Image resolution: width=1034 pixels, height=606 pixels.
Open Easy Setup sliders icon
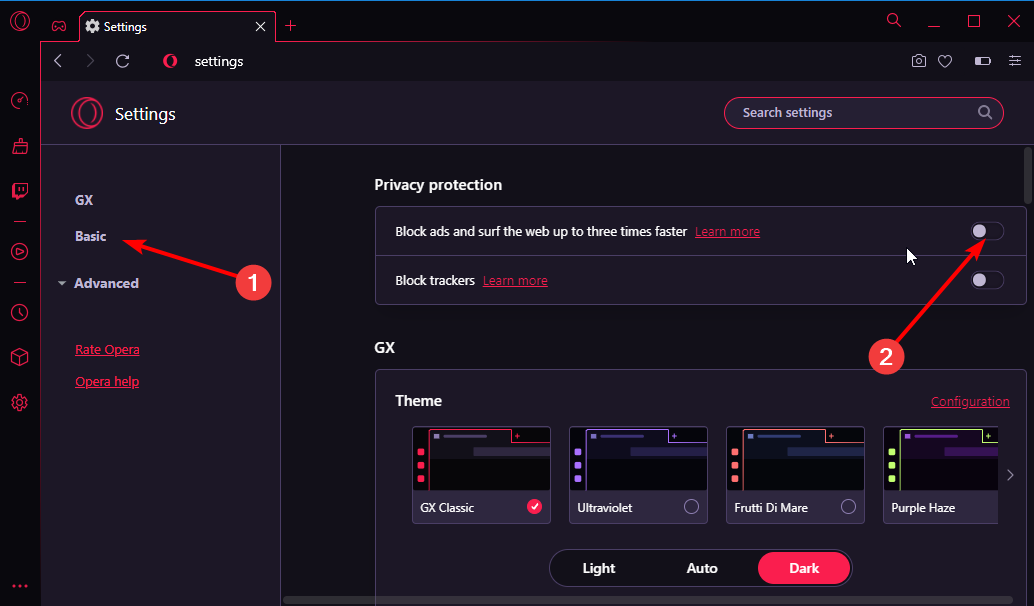pyautogui.click(x=1015, y=61)
